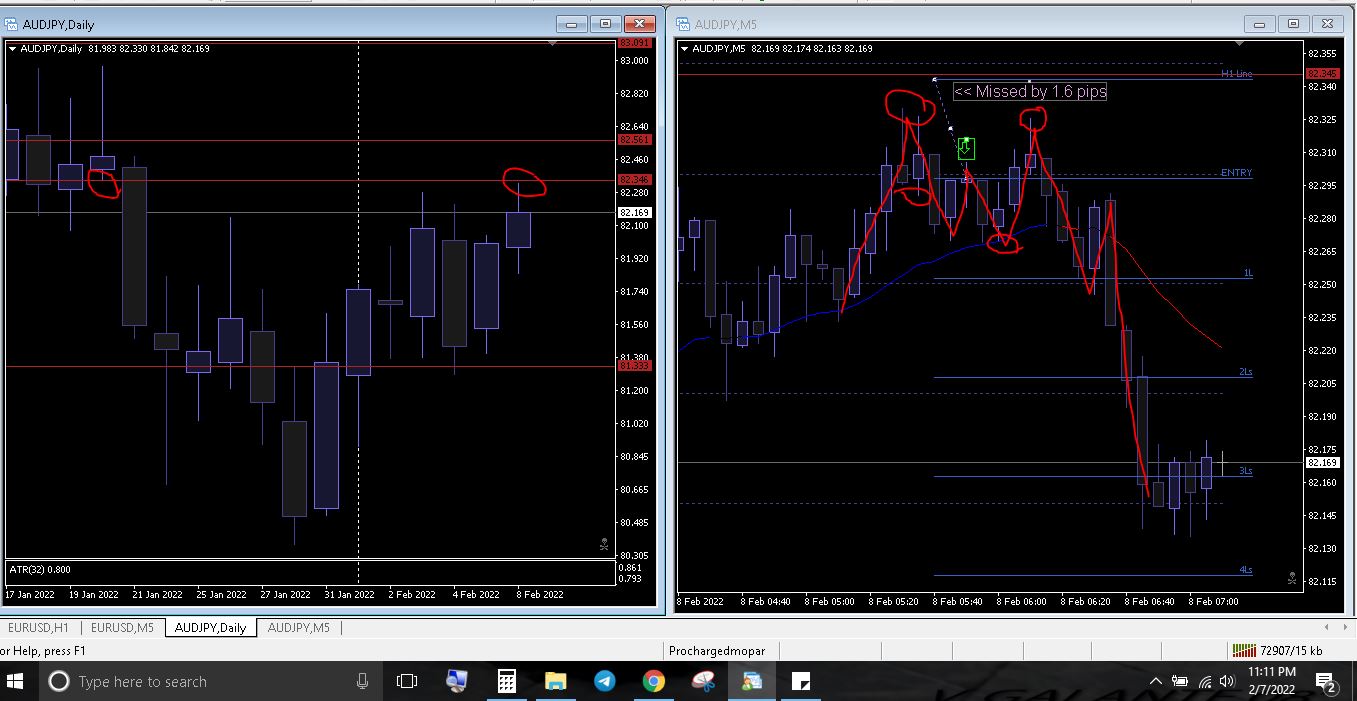
Task: Open File Explorer from the taskbar
Action: click(556, 682)
